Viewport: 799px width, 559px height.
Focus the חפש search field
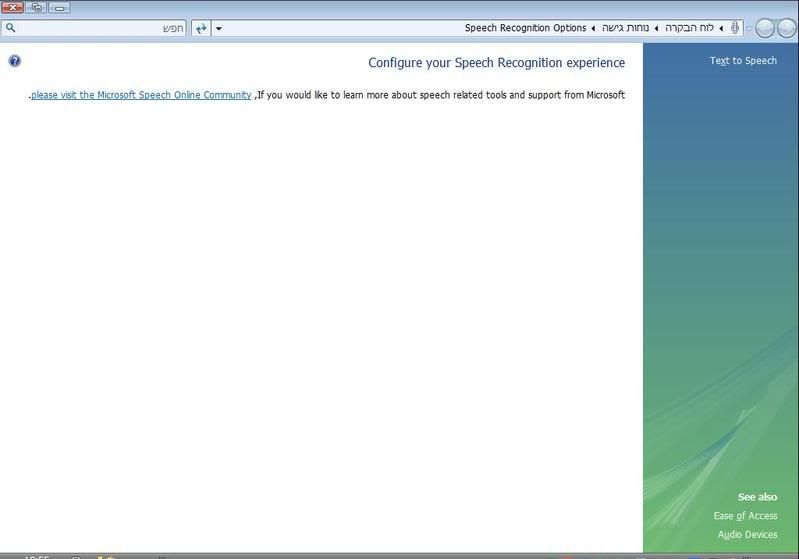[94, 28]
